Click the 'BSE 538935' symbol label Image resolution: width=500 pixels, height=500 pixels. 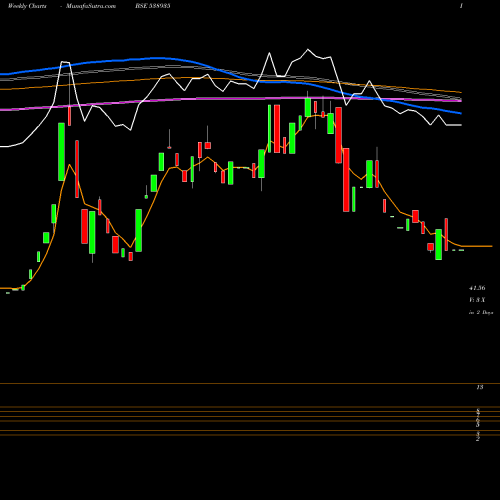153,6
